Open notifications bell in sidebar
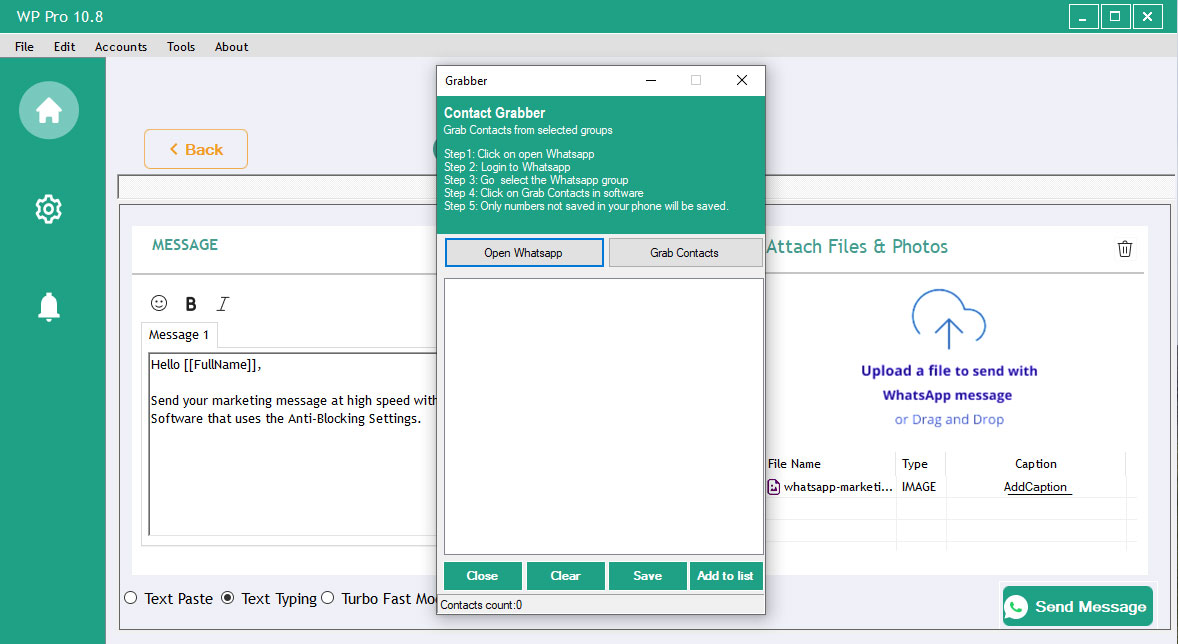1178x644 pixels. 49,307
